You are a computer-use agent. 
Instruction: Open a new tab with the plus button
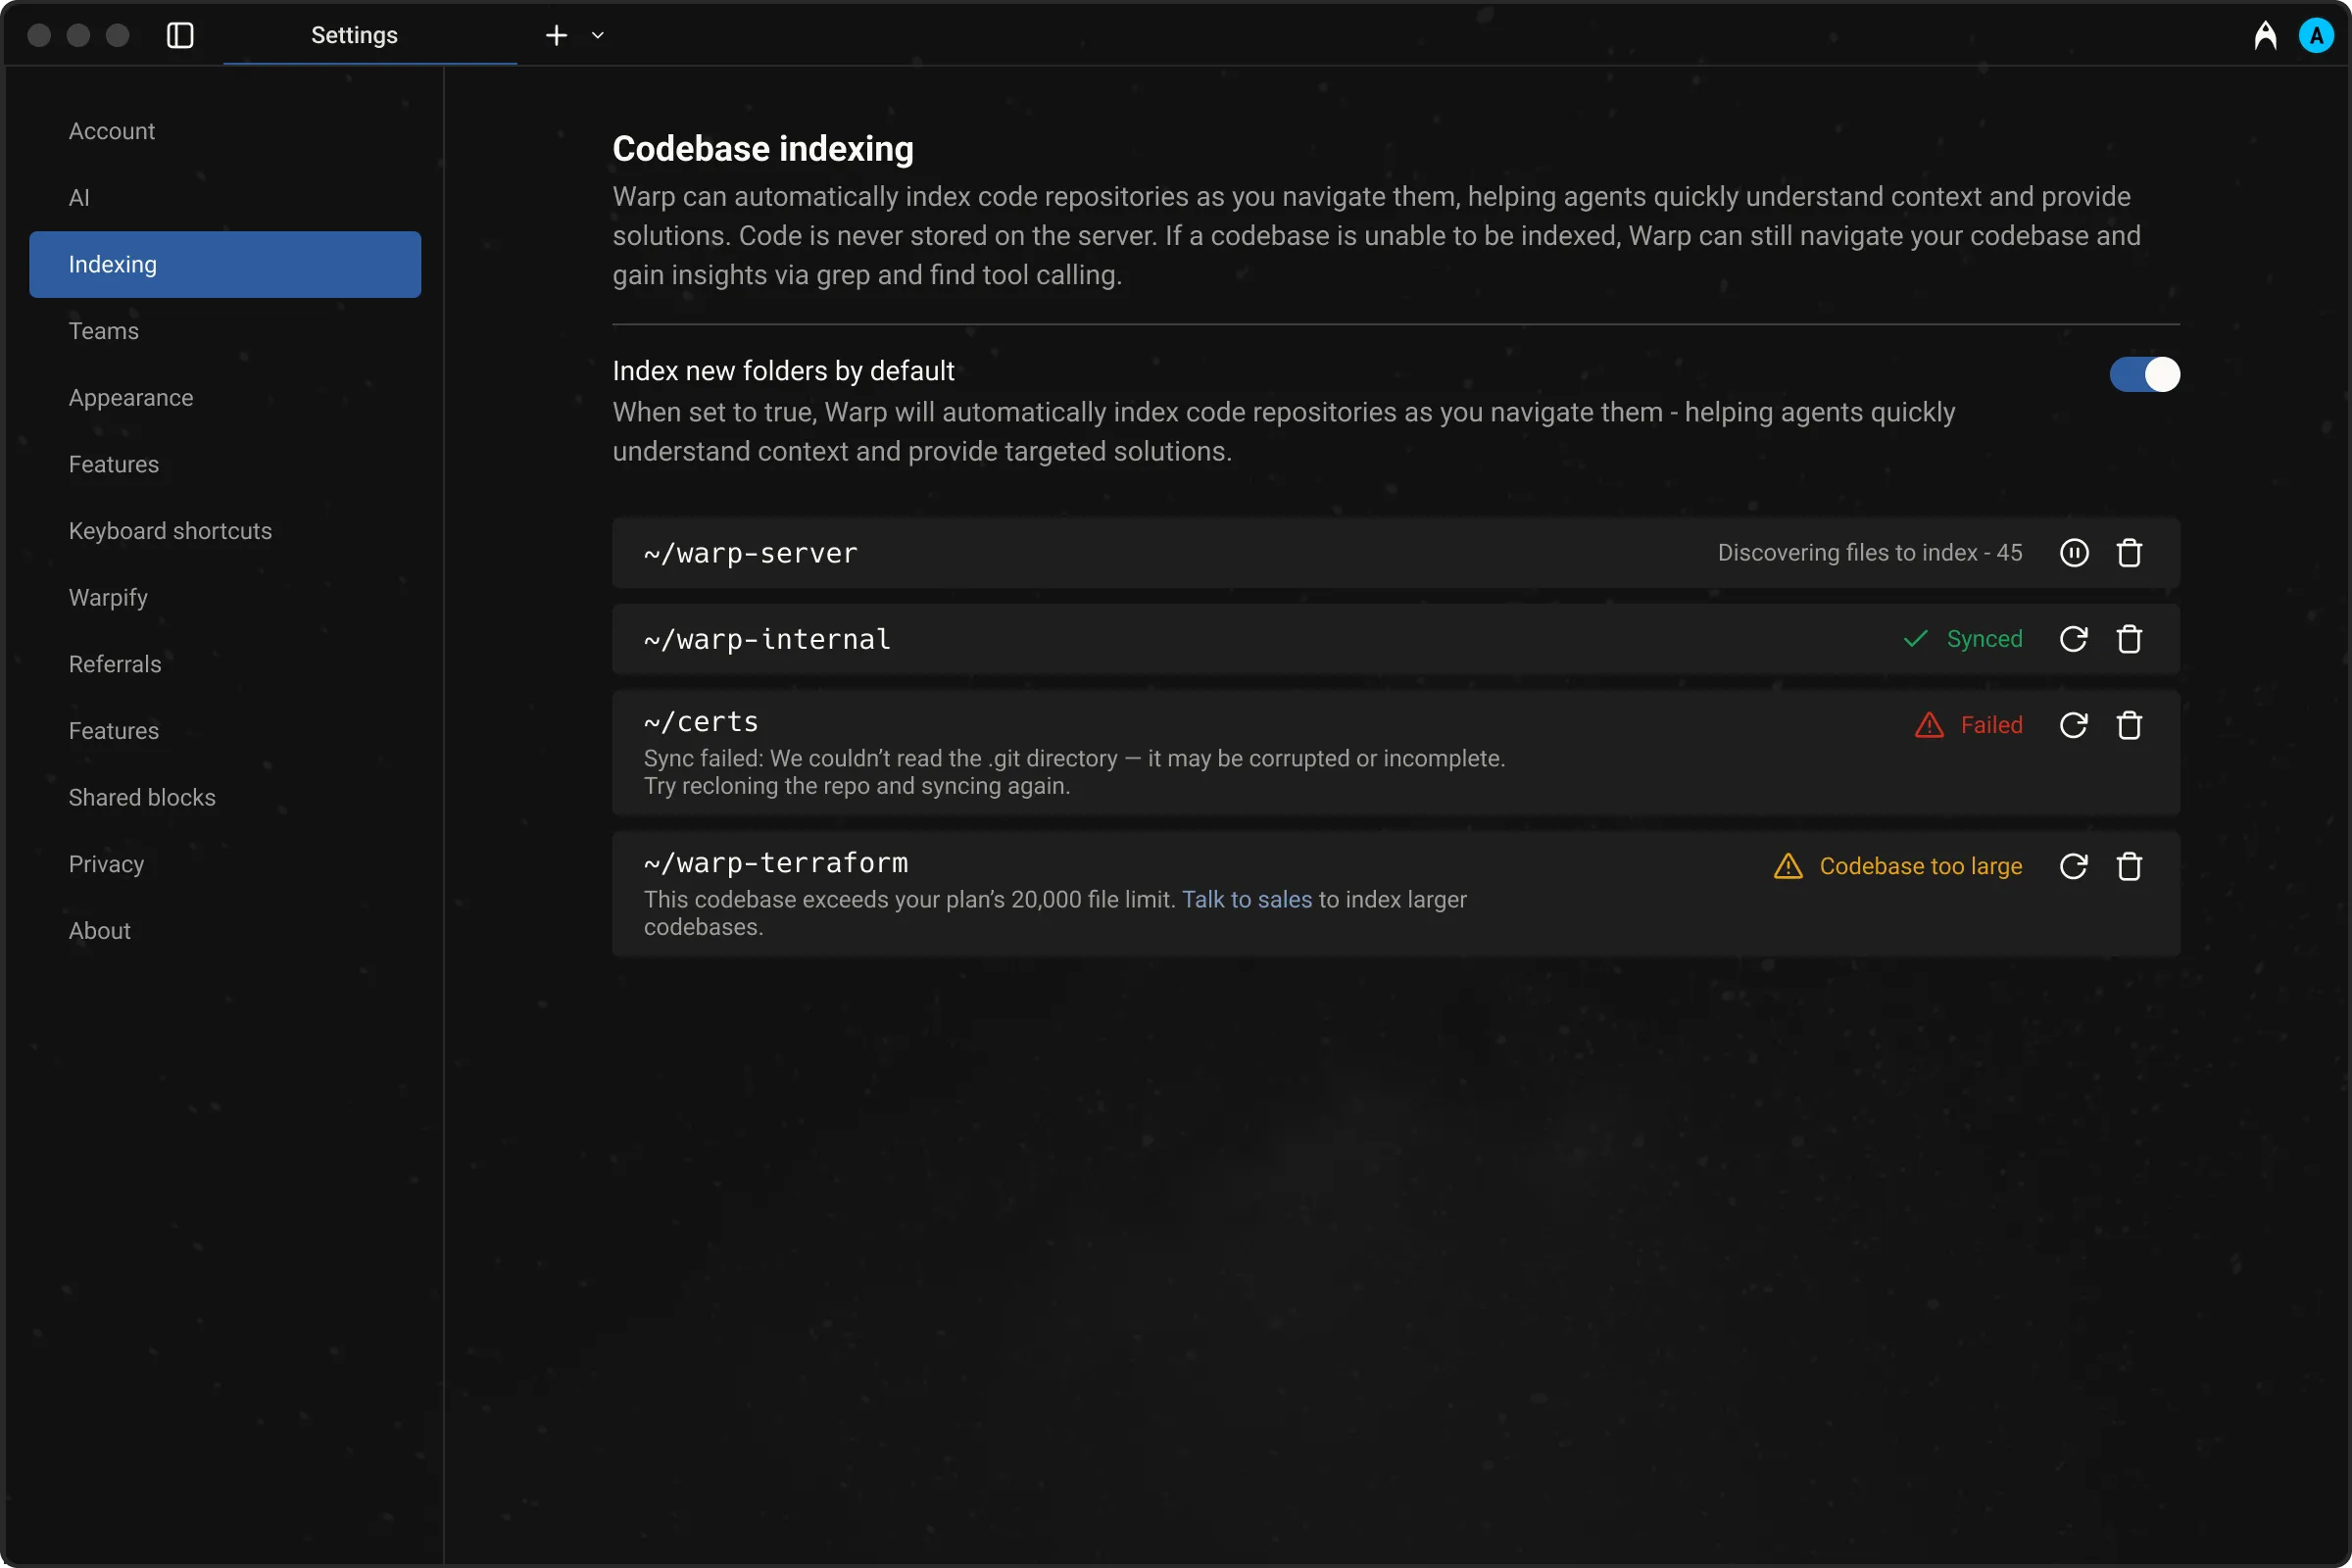[x=556, y=34]
